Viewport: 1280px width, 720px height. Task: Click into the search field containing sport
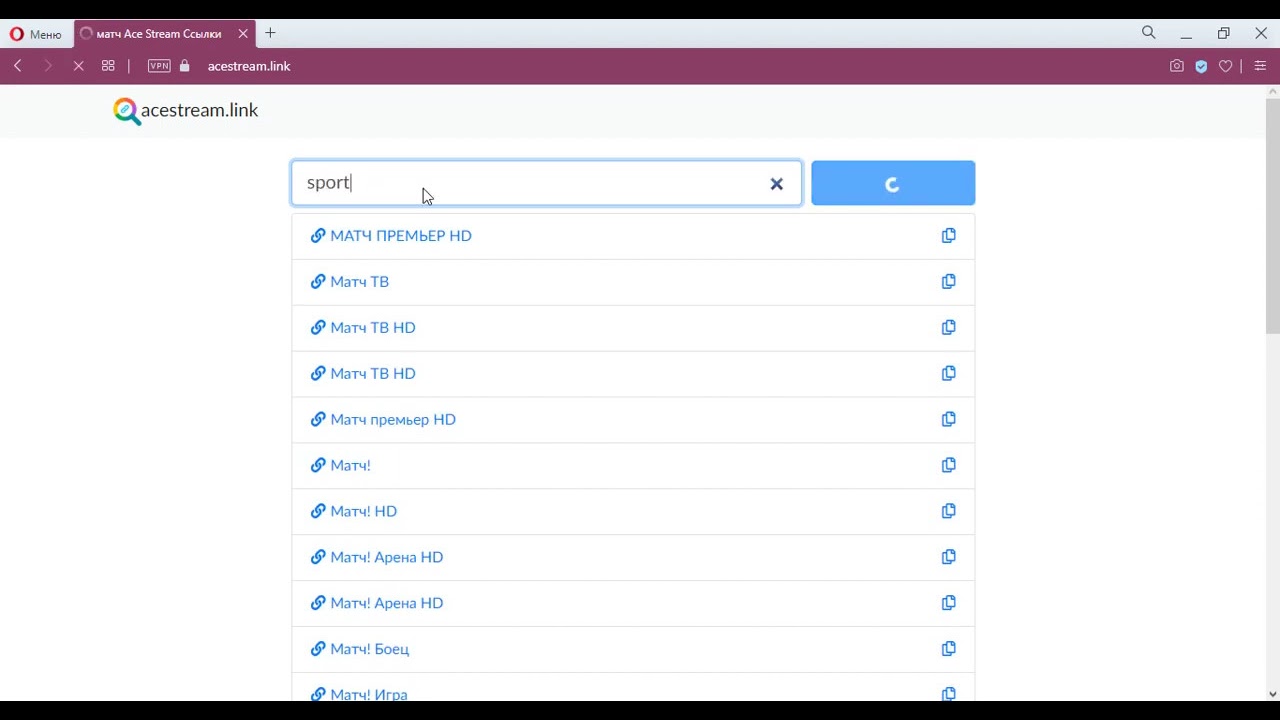(x=547, y=183)
